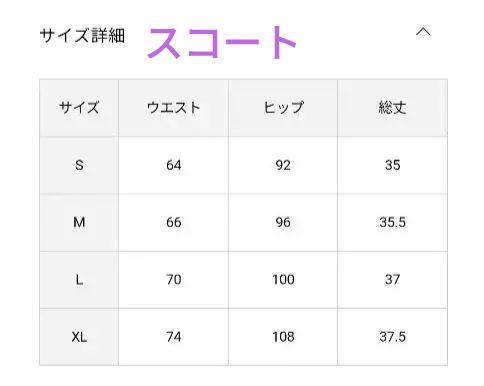The width and height of the screenshot is (484, 386).
Task: Click hip value 92 cell
Action: [x=283, y=165]
